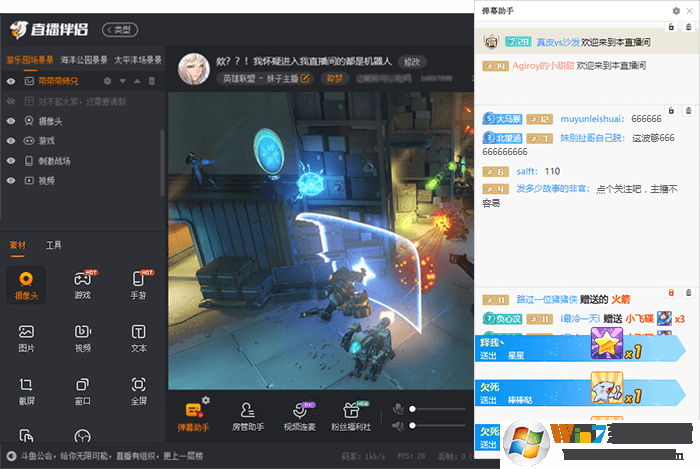Image resolution: width=700 pixels, height=469 pixels.
Task: Add a 文本 text source
Action: 138,338
